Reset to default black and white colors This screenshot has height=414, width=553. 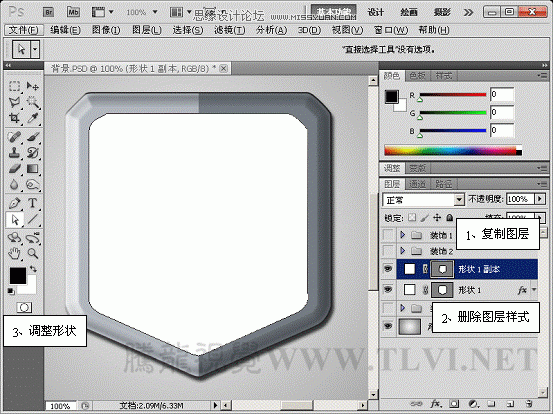click(11, 291)
